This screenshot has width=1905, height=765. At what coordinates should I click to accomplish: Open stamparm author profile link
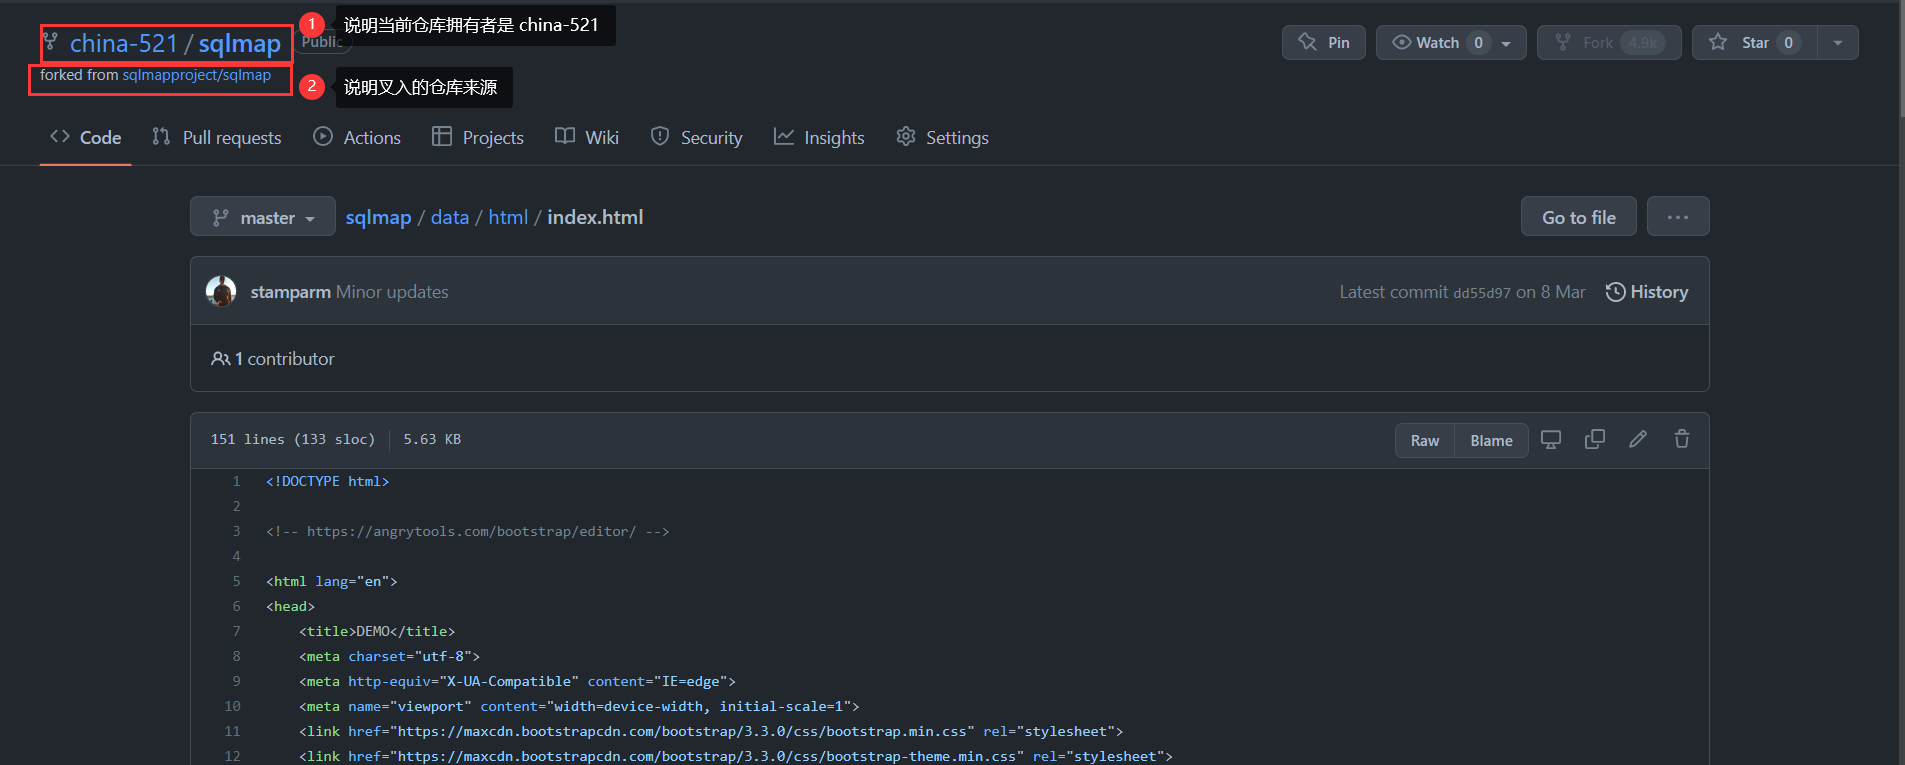click(x=291, y=292)
